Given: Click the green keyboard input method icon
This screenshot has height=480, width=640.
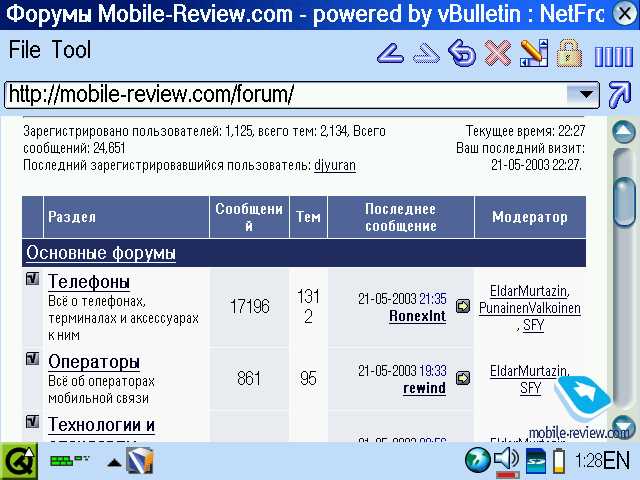Looking at the screenshot, I should [x=69, y=461].
